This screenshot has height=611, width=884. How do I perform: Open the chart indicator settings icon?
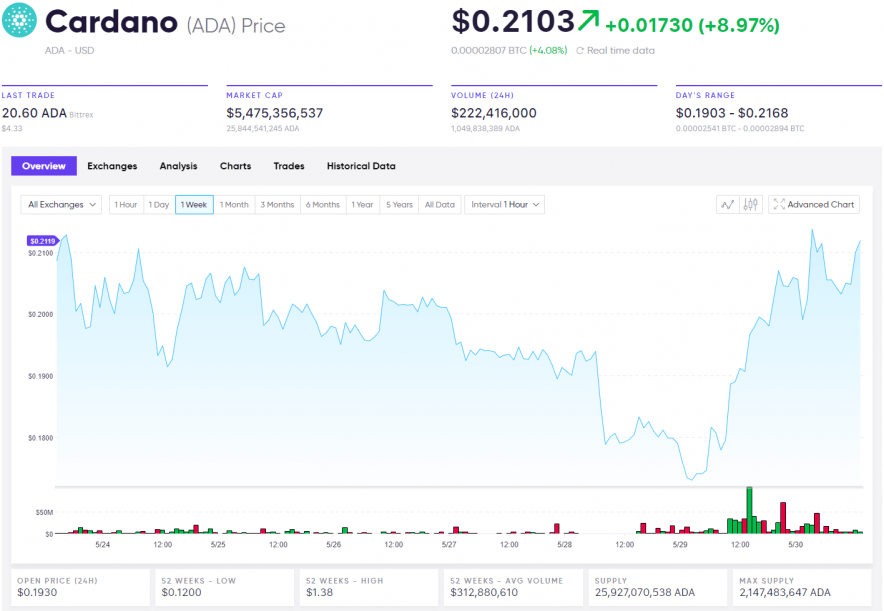coord(750,203)
